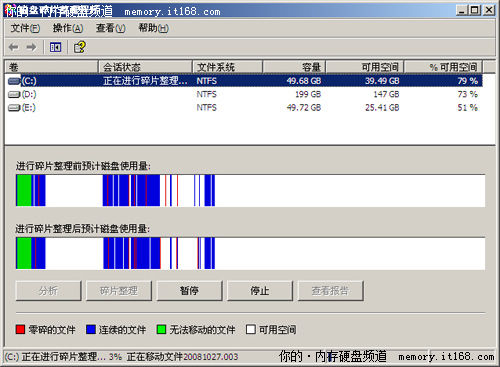500x367 pixels.
Task: Open the 帮助(H) menu
Action: click(x=154, y=28)
